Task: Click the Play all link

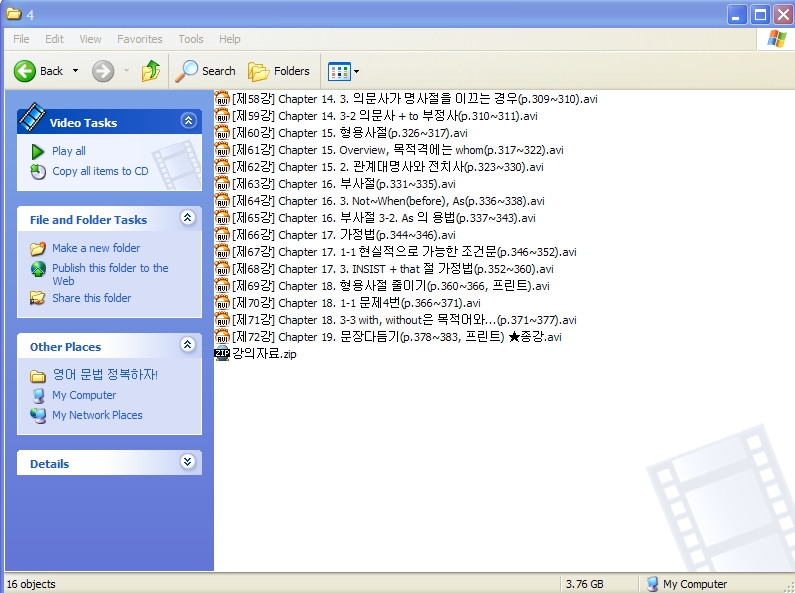Action: pos(69,151)
